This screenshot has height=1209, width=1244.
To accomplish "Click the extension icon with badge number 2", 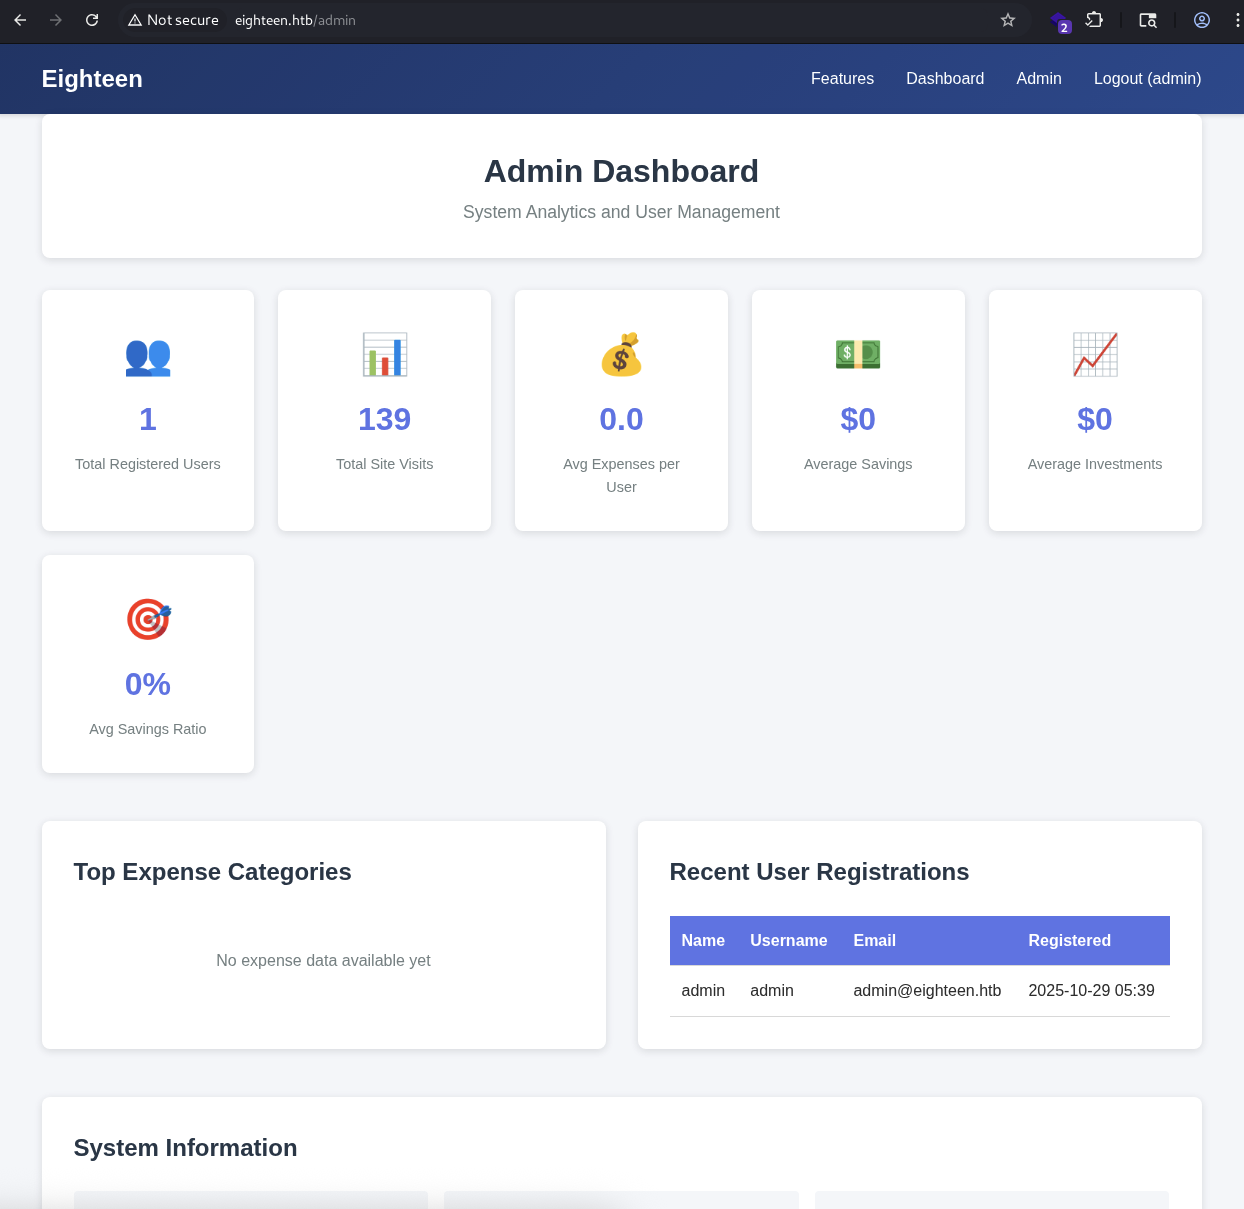I will click(x=1059, y=22).
